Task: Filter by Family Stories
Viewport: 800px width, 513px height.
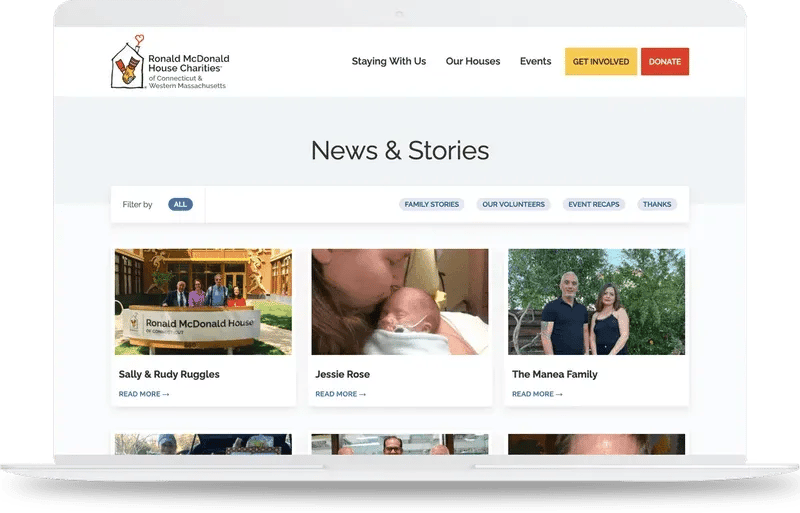Action: pyautogui.click(x=432, y=204)
